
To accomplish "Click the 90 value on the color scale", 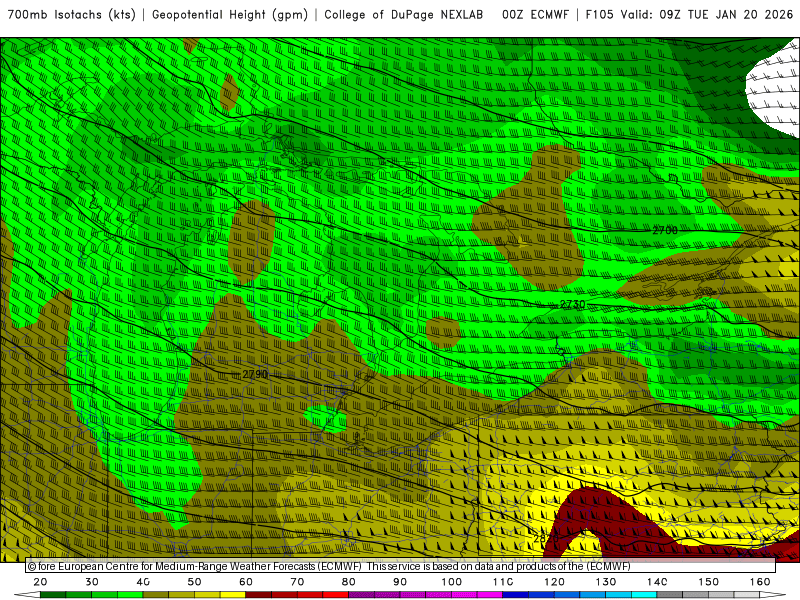I will (400, 582).
